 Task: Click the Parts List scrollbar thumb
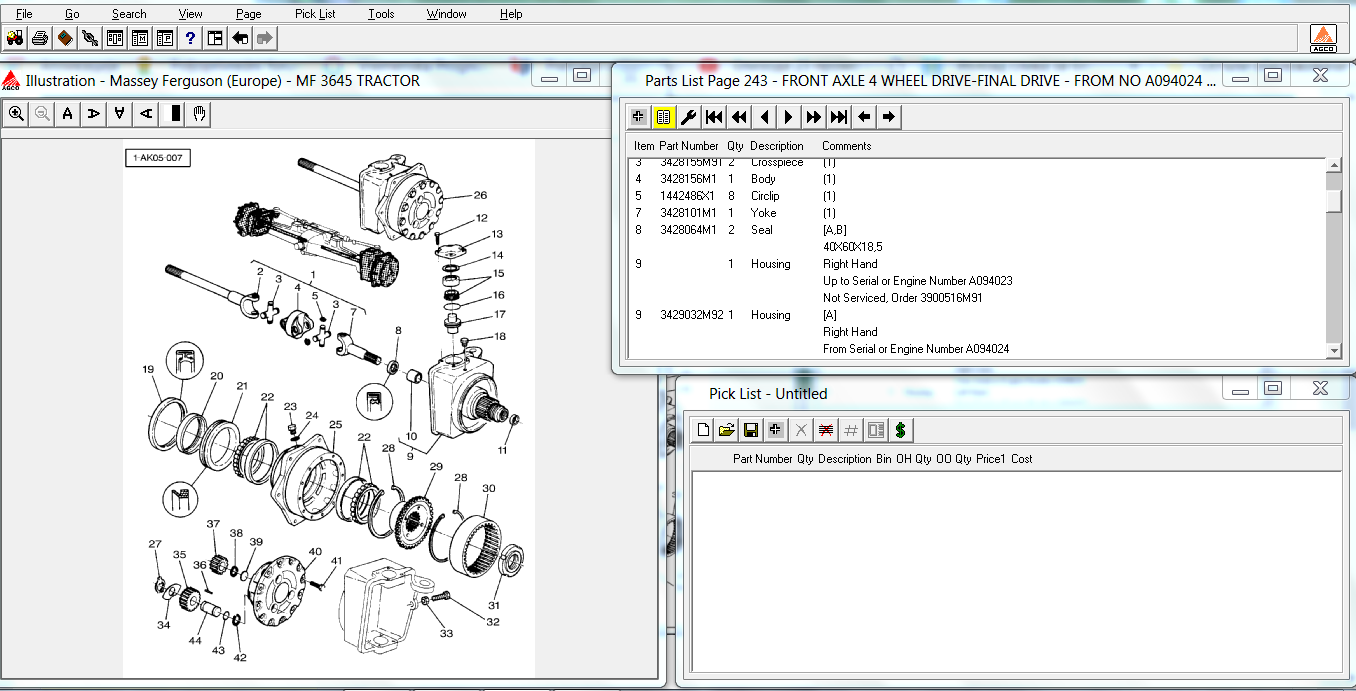click(x=1334, y=201)
